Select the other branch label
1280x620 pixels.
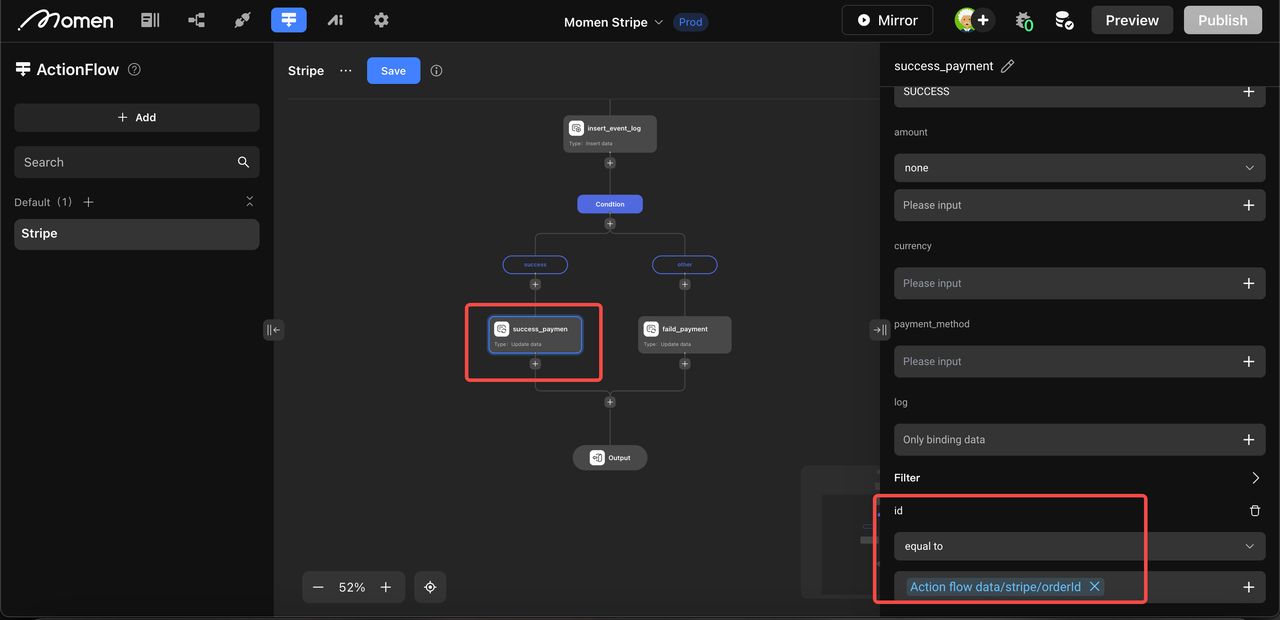[685, 265]
